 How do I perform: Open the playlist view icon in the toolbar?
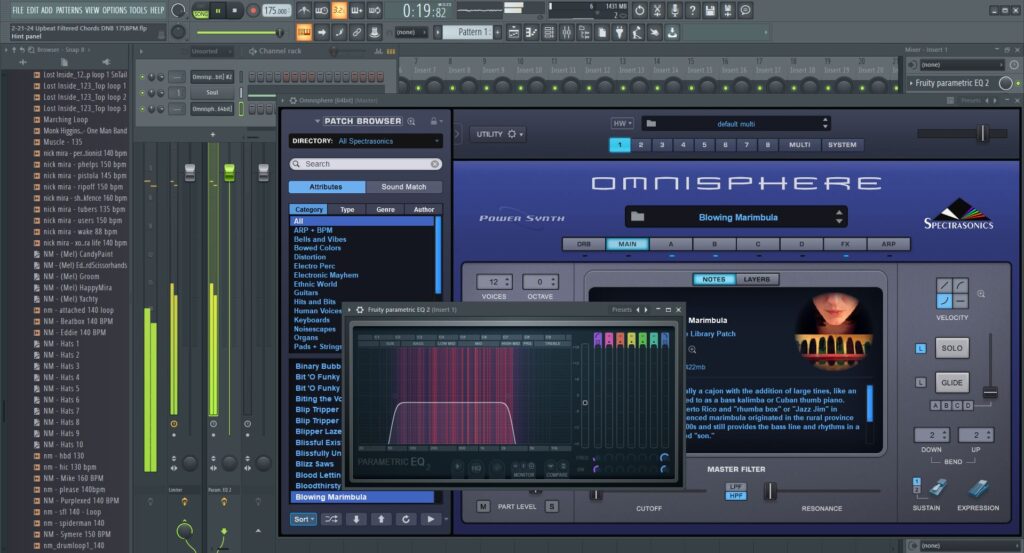pyautogui.click(x=513, y=32)
